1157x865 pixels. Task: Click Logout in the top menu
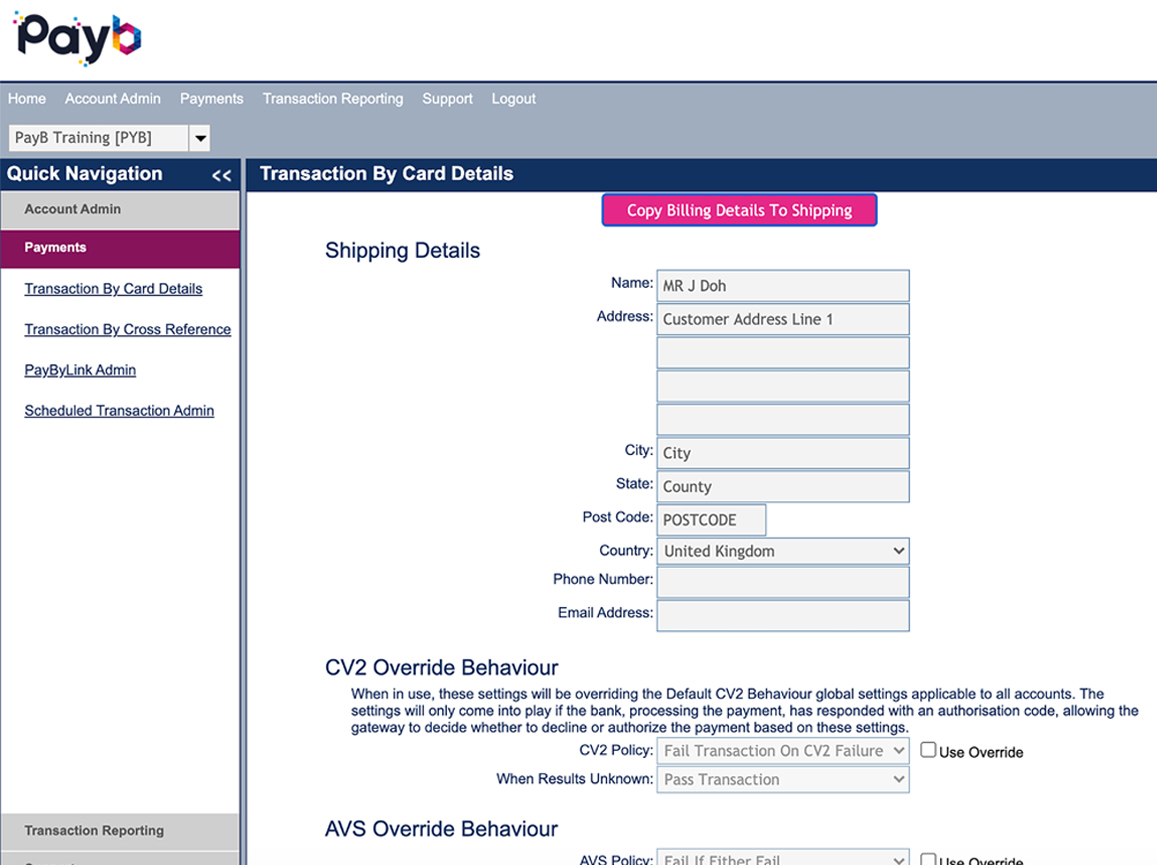(x=514, y=99)
